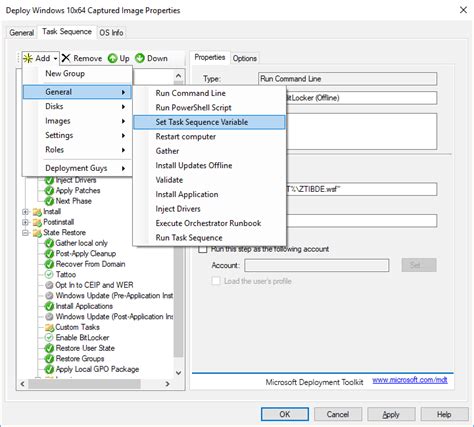Image resolution: width=474 pixels, height=427 pixels.
Task: Click the Apply button
Action: (391, 414)
